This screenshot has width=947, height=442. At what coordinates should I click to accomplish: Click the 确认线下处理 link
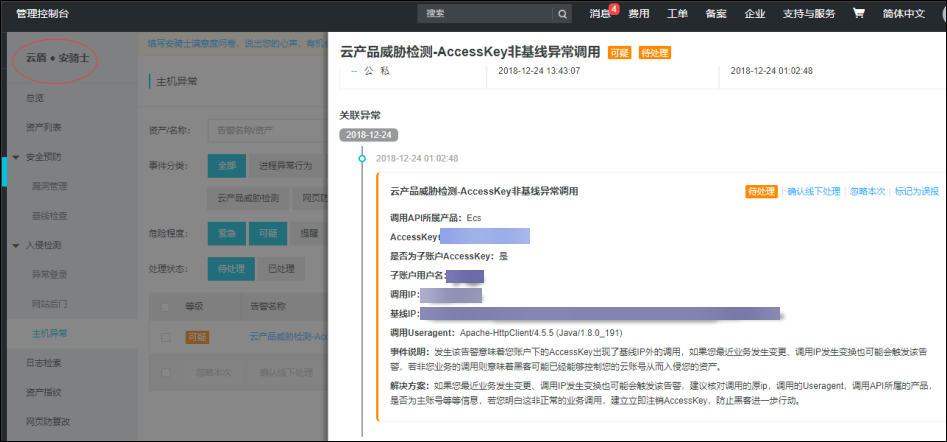[x=813, y=191]
